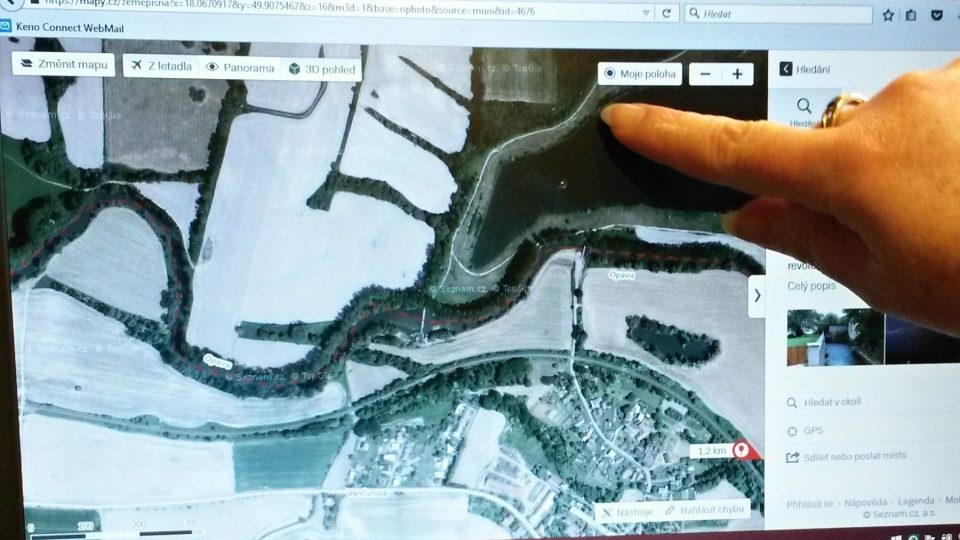Click the Hledat browser search field

[780, 15]
